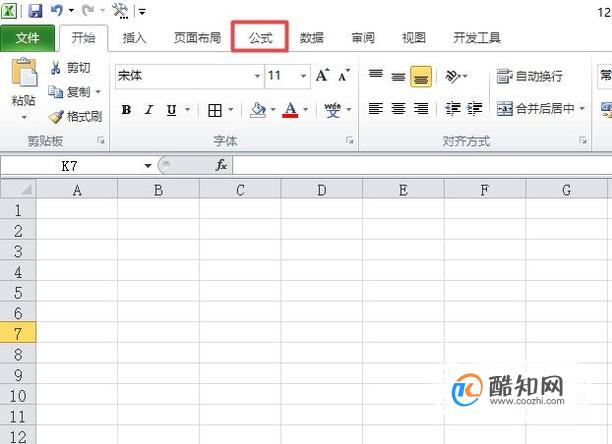Click the red font color A icon

point(290,110)
